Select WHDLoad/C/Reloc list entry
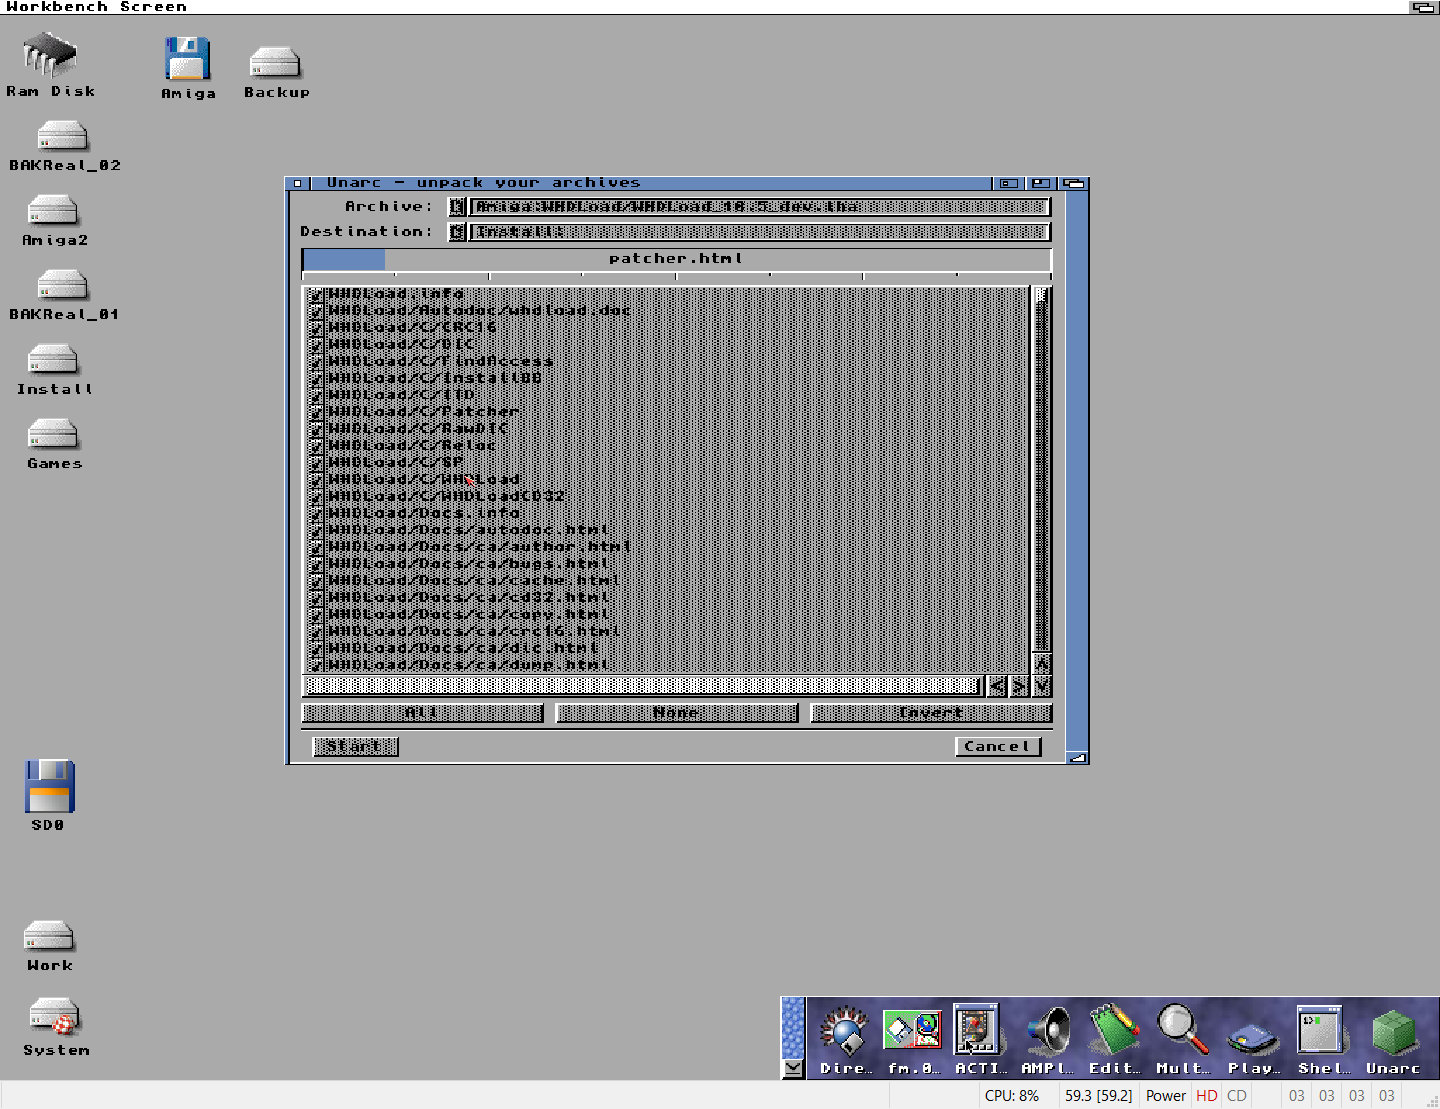Image resolution: width=1440 pixels, height=1109 pixels. click(412, 446)
